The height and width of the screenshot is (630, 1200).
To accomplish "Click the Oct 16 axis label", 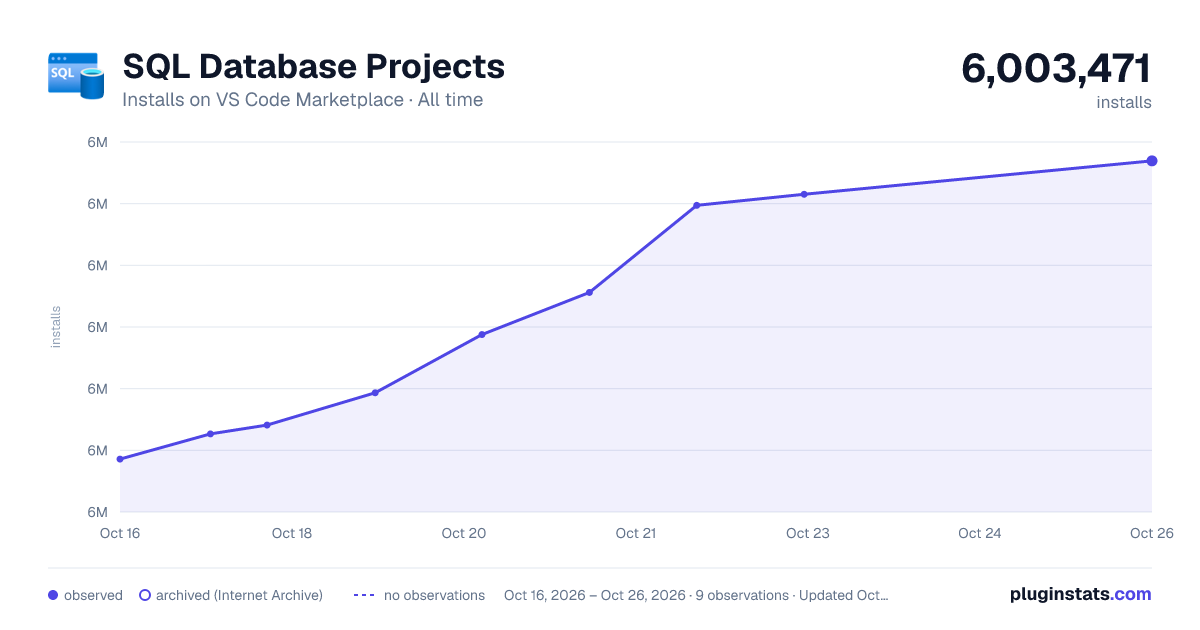I will 120,533.
